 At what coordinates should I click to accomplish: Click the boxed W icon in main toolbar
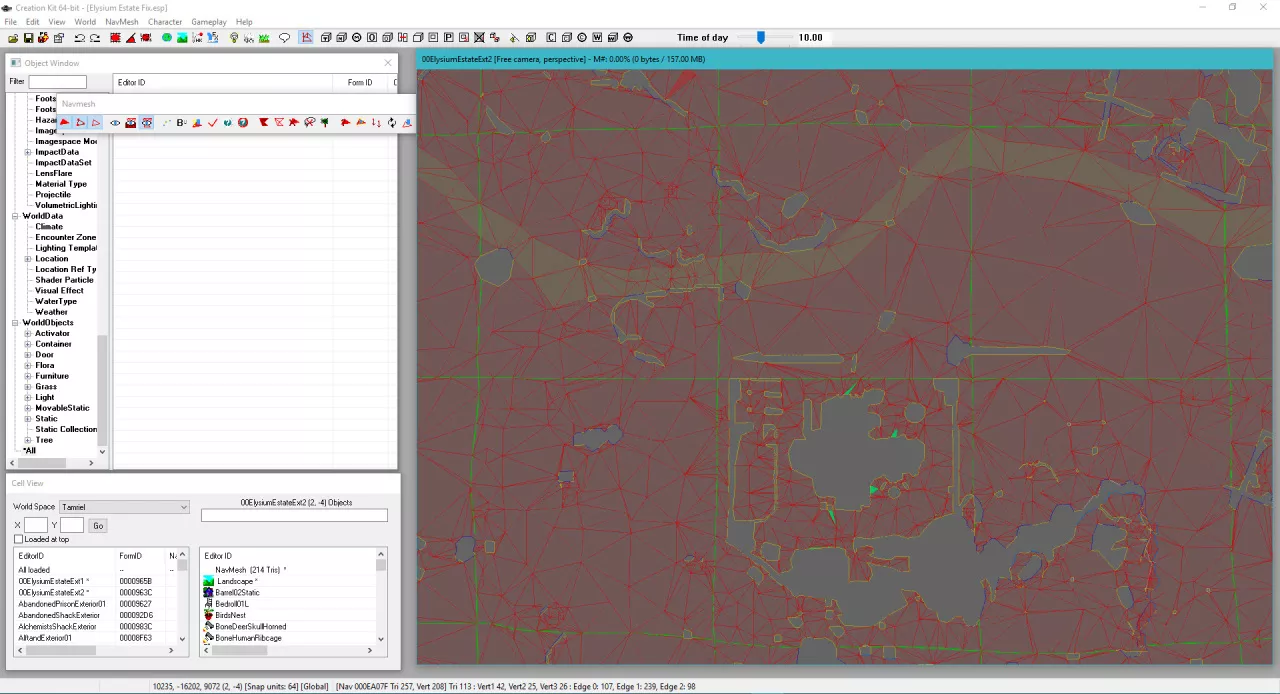coord(597,38)
